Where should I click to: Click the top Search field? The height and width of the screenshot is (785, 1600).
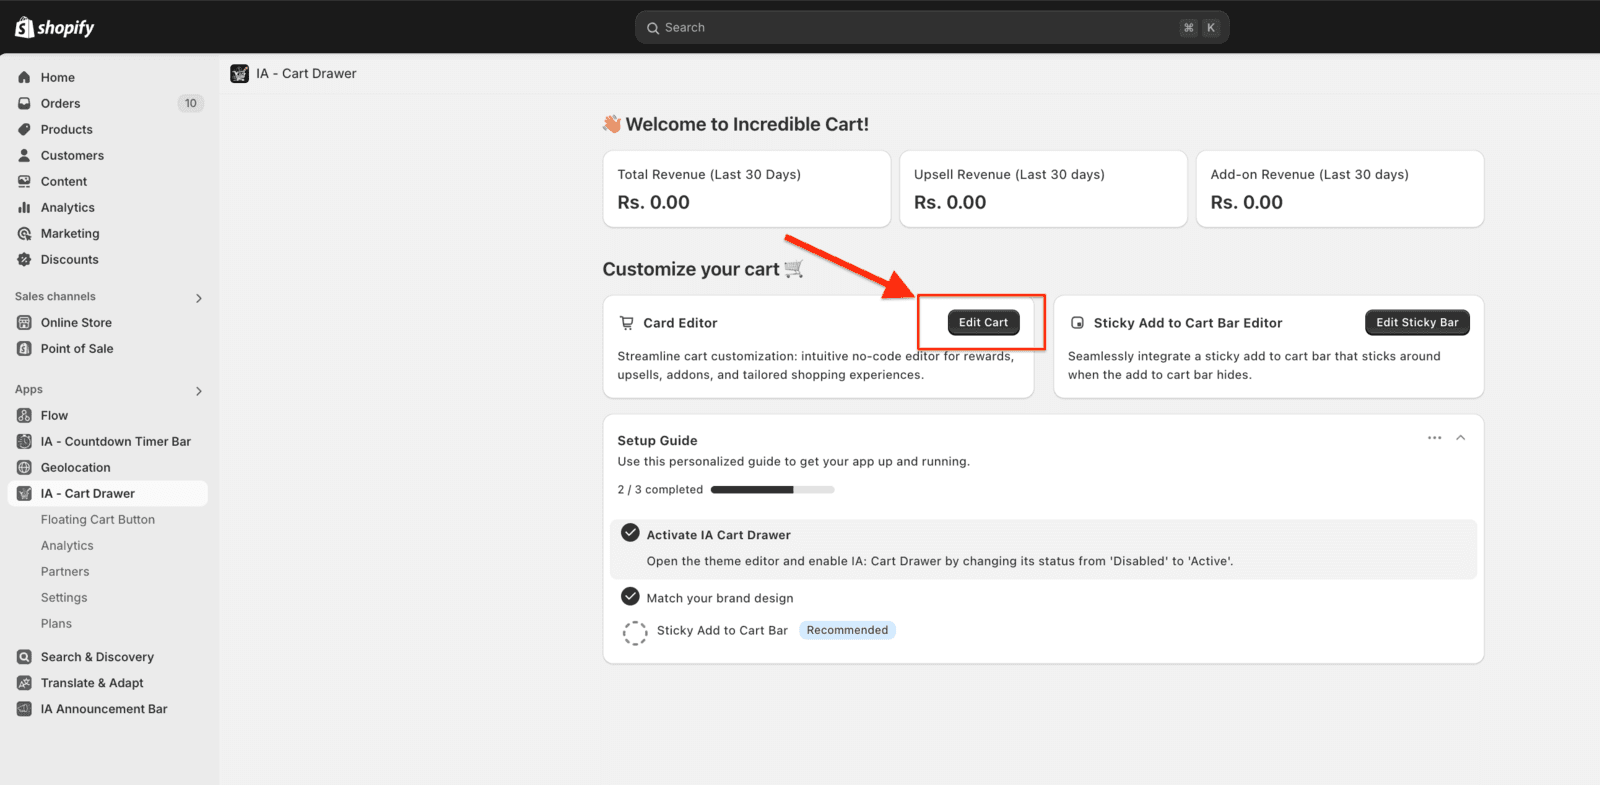pyautogui.click(x=932, y=28)
